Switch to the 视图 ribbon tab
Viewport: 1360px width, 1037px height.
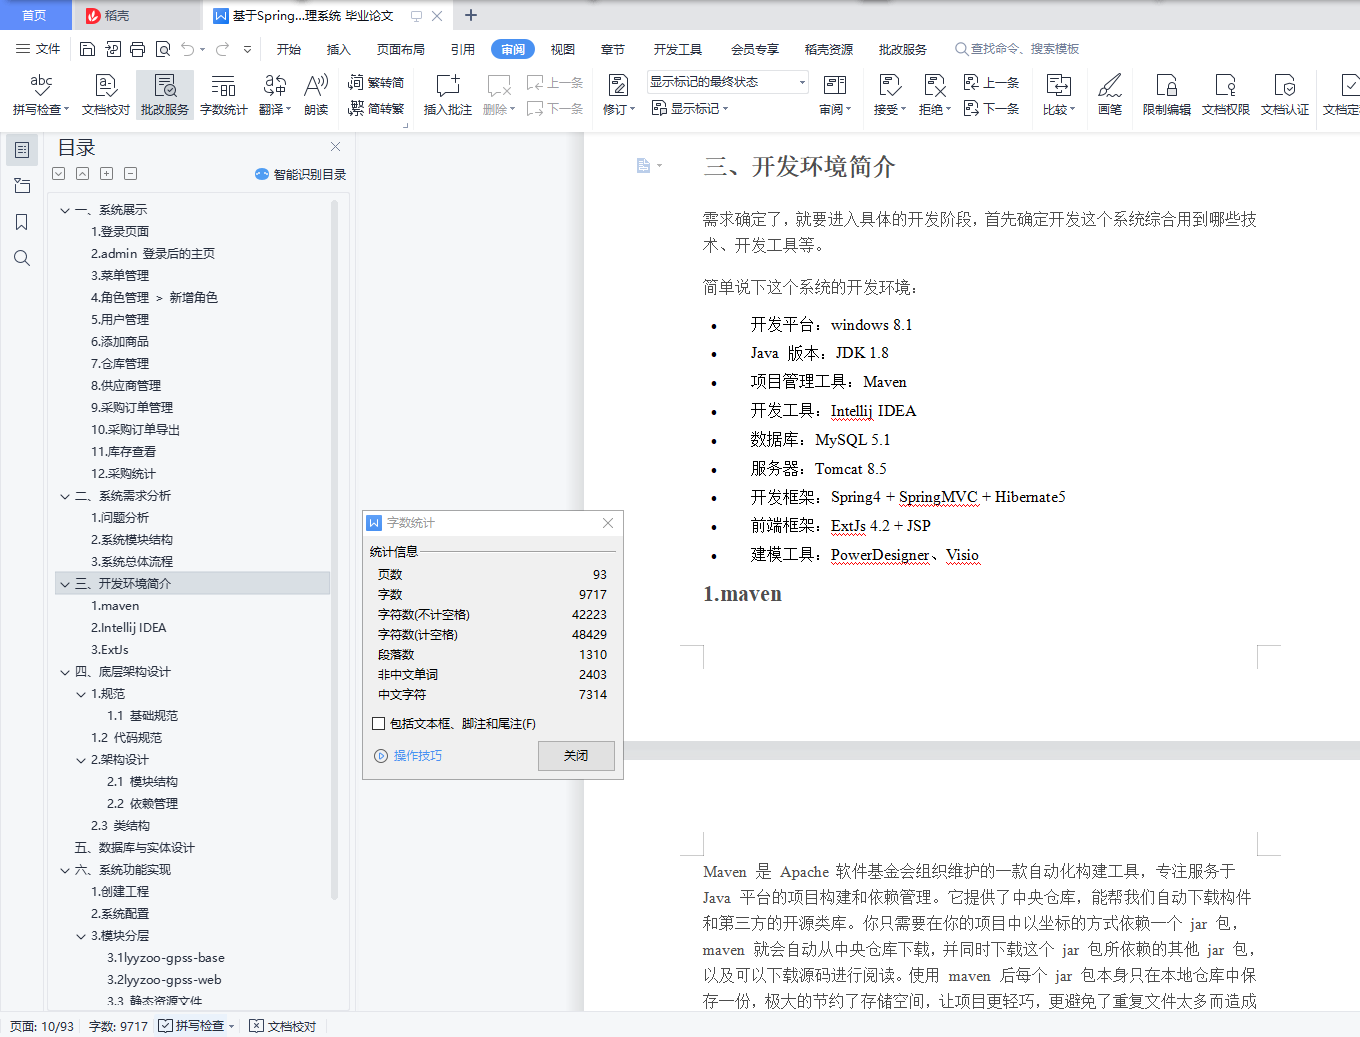(563, 49)
